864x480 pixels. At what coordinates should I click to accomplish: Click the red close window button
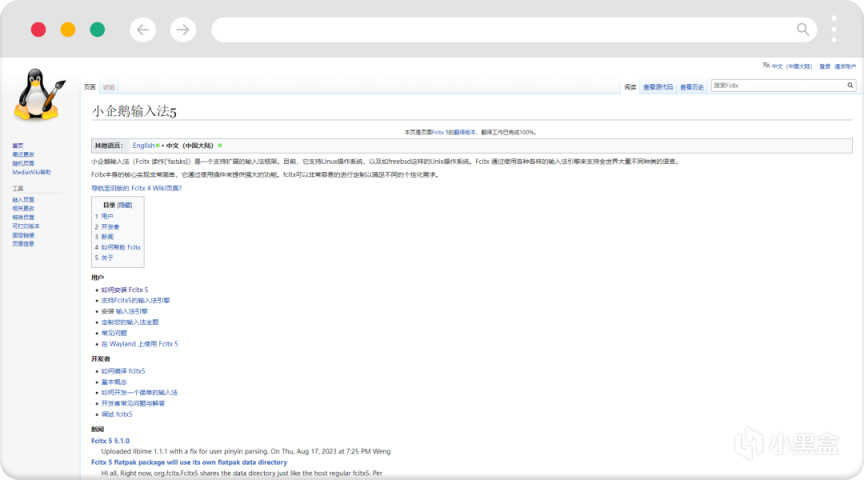click(x=38, y=29)
